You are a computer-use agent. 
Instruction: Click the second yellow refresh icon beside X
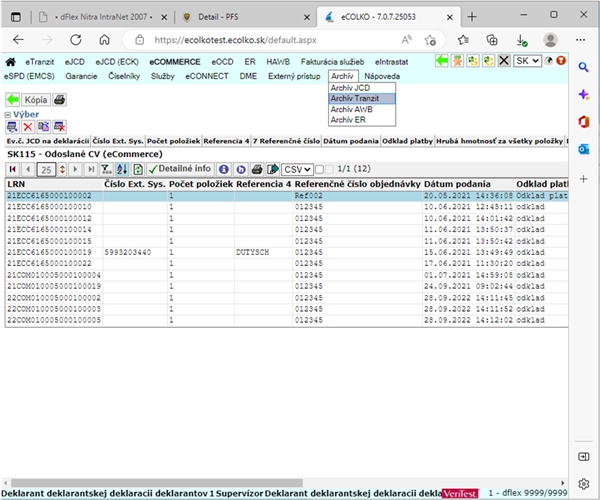[489, 60]
